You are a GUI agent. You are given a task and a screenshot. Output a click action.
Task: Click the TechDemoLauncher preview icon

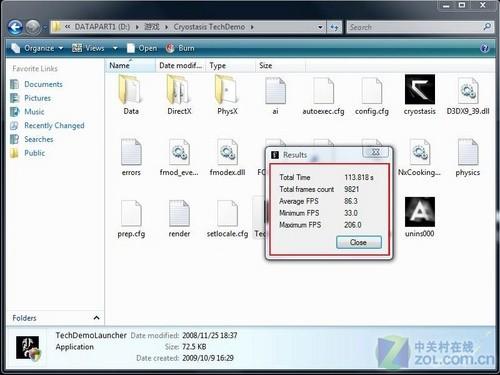(x=28, y=348)
